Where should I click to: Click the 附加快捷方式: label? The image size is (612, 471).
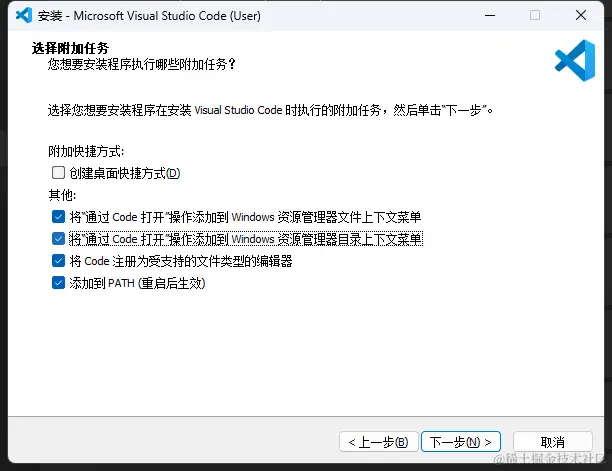click(86, 151)
